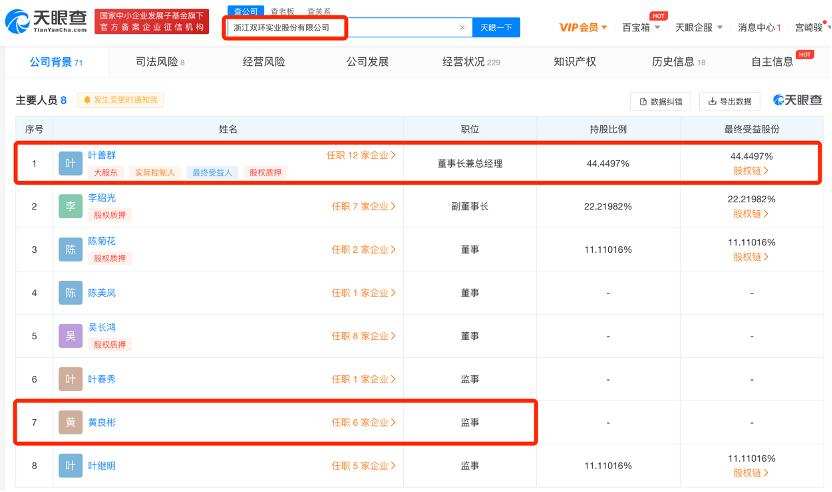Screen dimensions: 832x492
Task: Click the 陈 avatar of 陈菊花
Action: [71, 249]
